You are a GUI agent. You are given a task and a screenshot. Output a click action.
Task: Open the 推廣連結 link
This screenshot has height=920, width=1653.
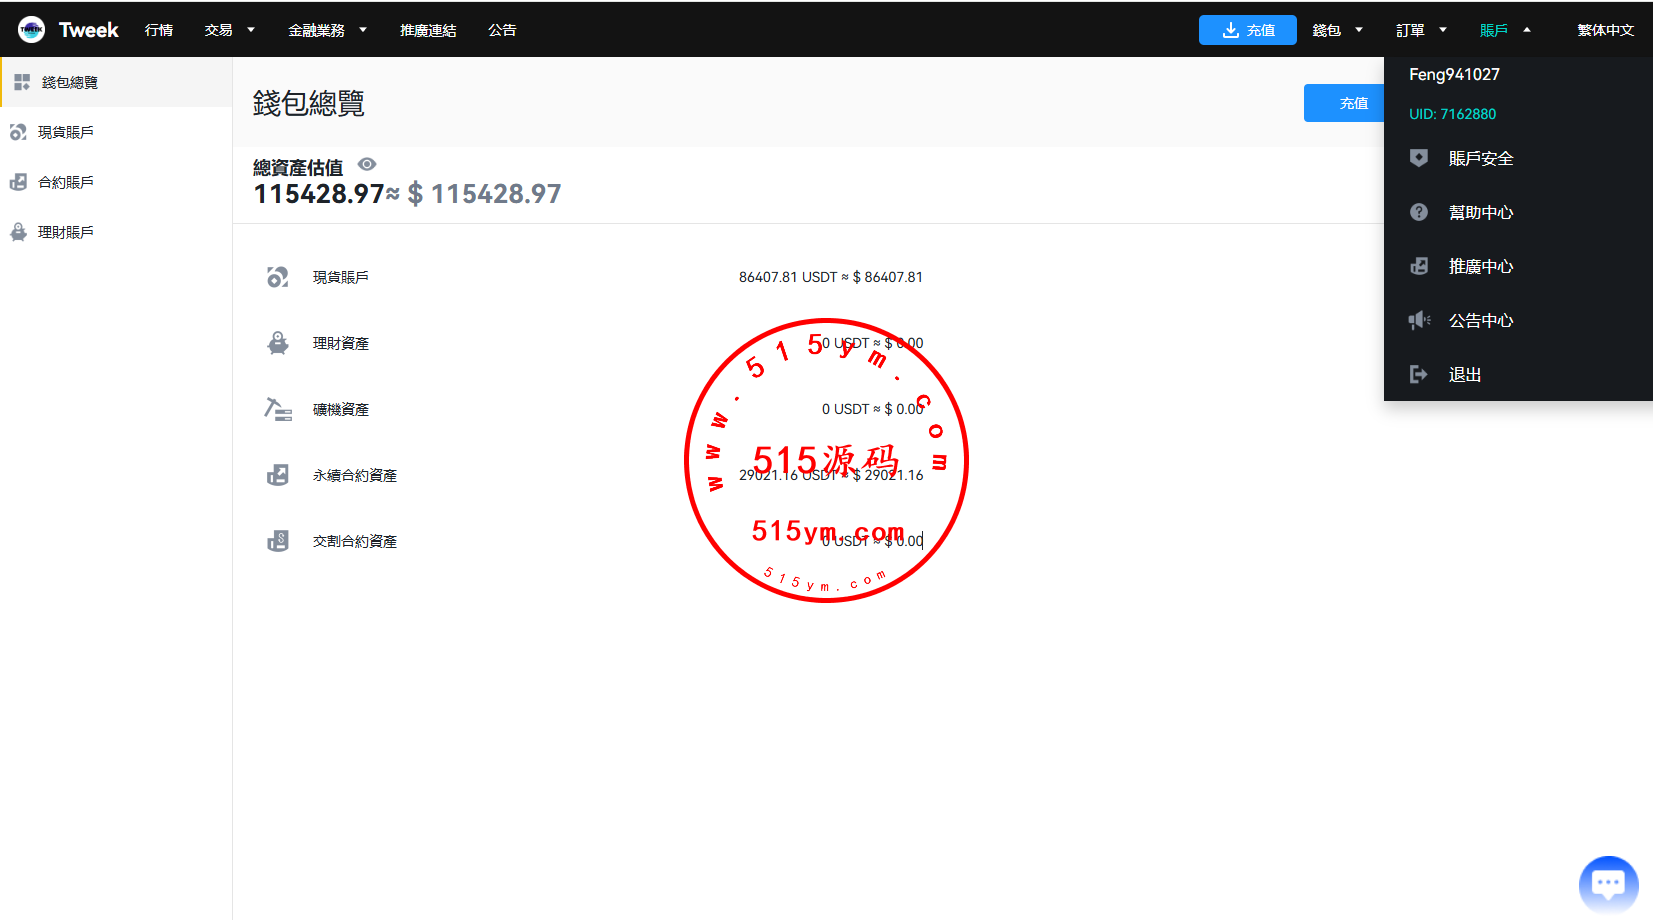point(428,30)
